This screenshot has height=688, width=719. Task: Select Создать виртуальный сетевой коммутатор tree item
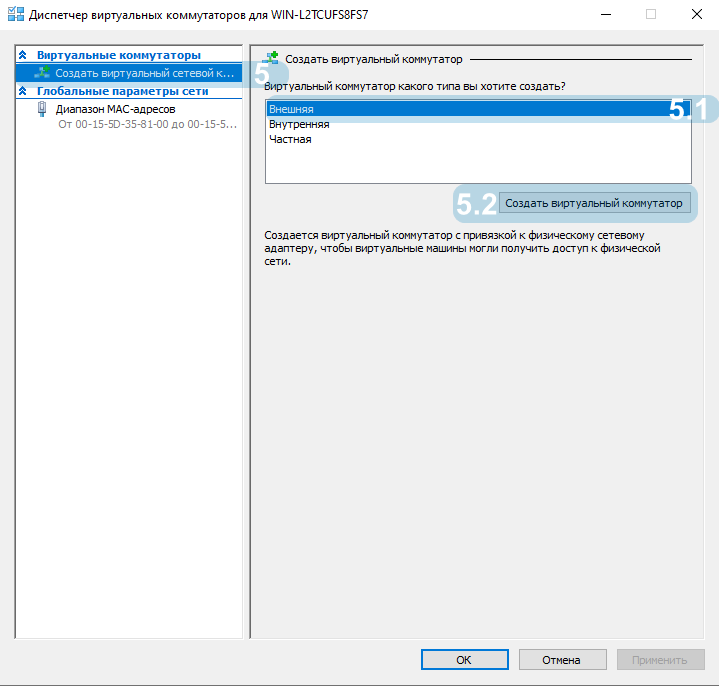coord(129,73)
